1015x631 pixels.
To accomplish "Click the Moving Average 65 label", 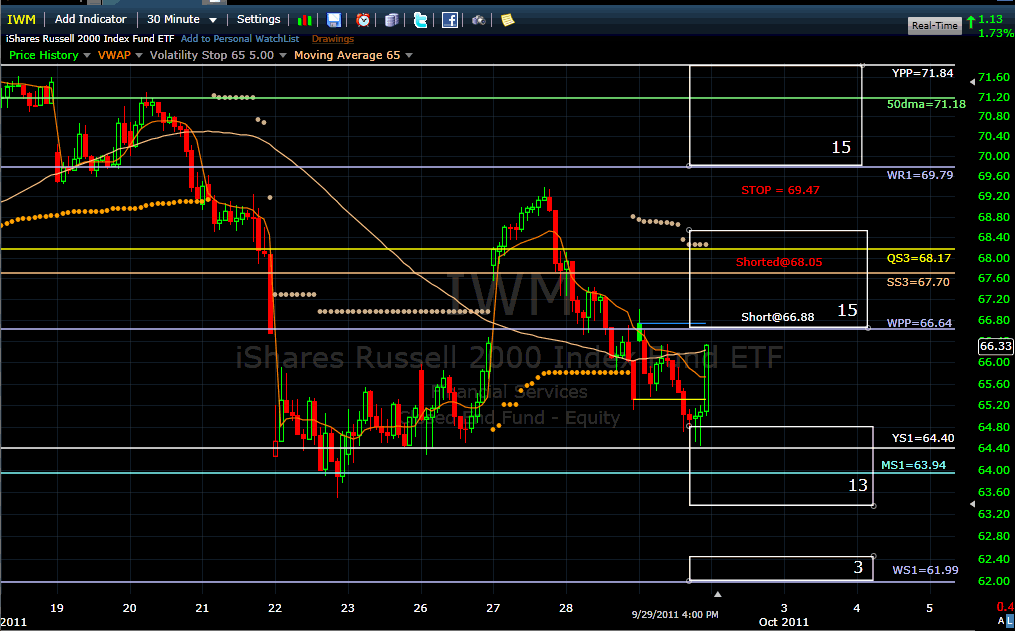I will coord(347,56).
